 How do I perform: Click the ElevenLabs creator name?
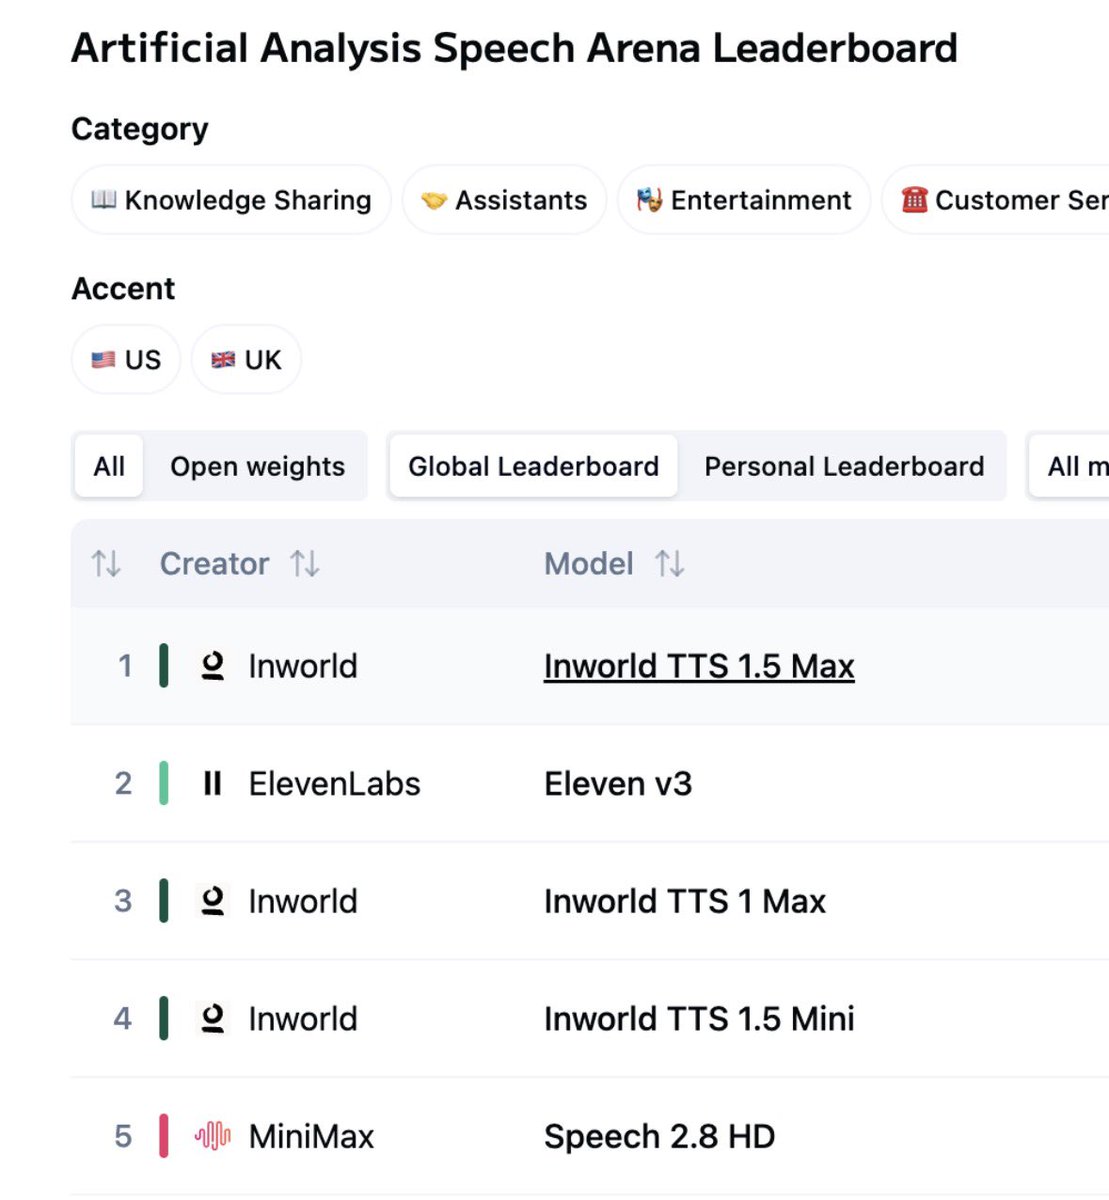point(335,783)
